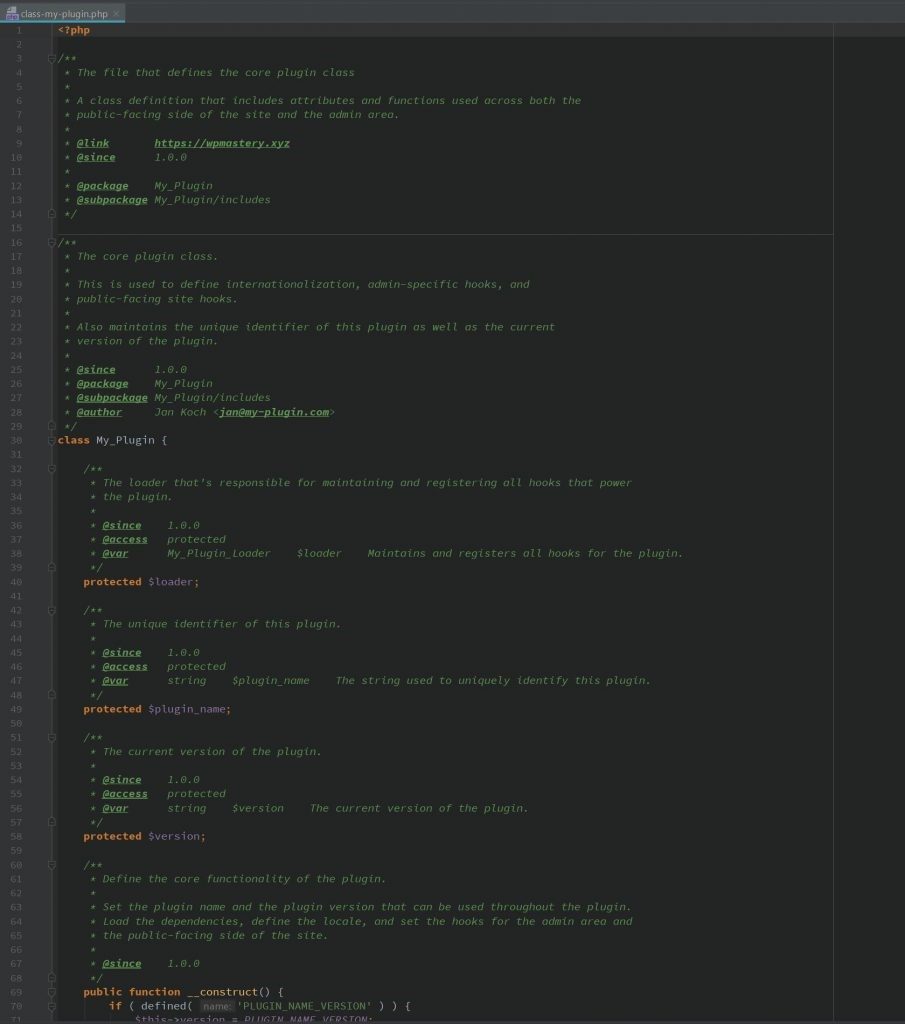Collapse the $version property doc comment
905x1024 pixels.
click(x=52, y=738)
